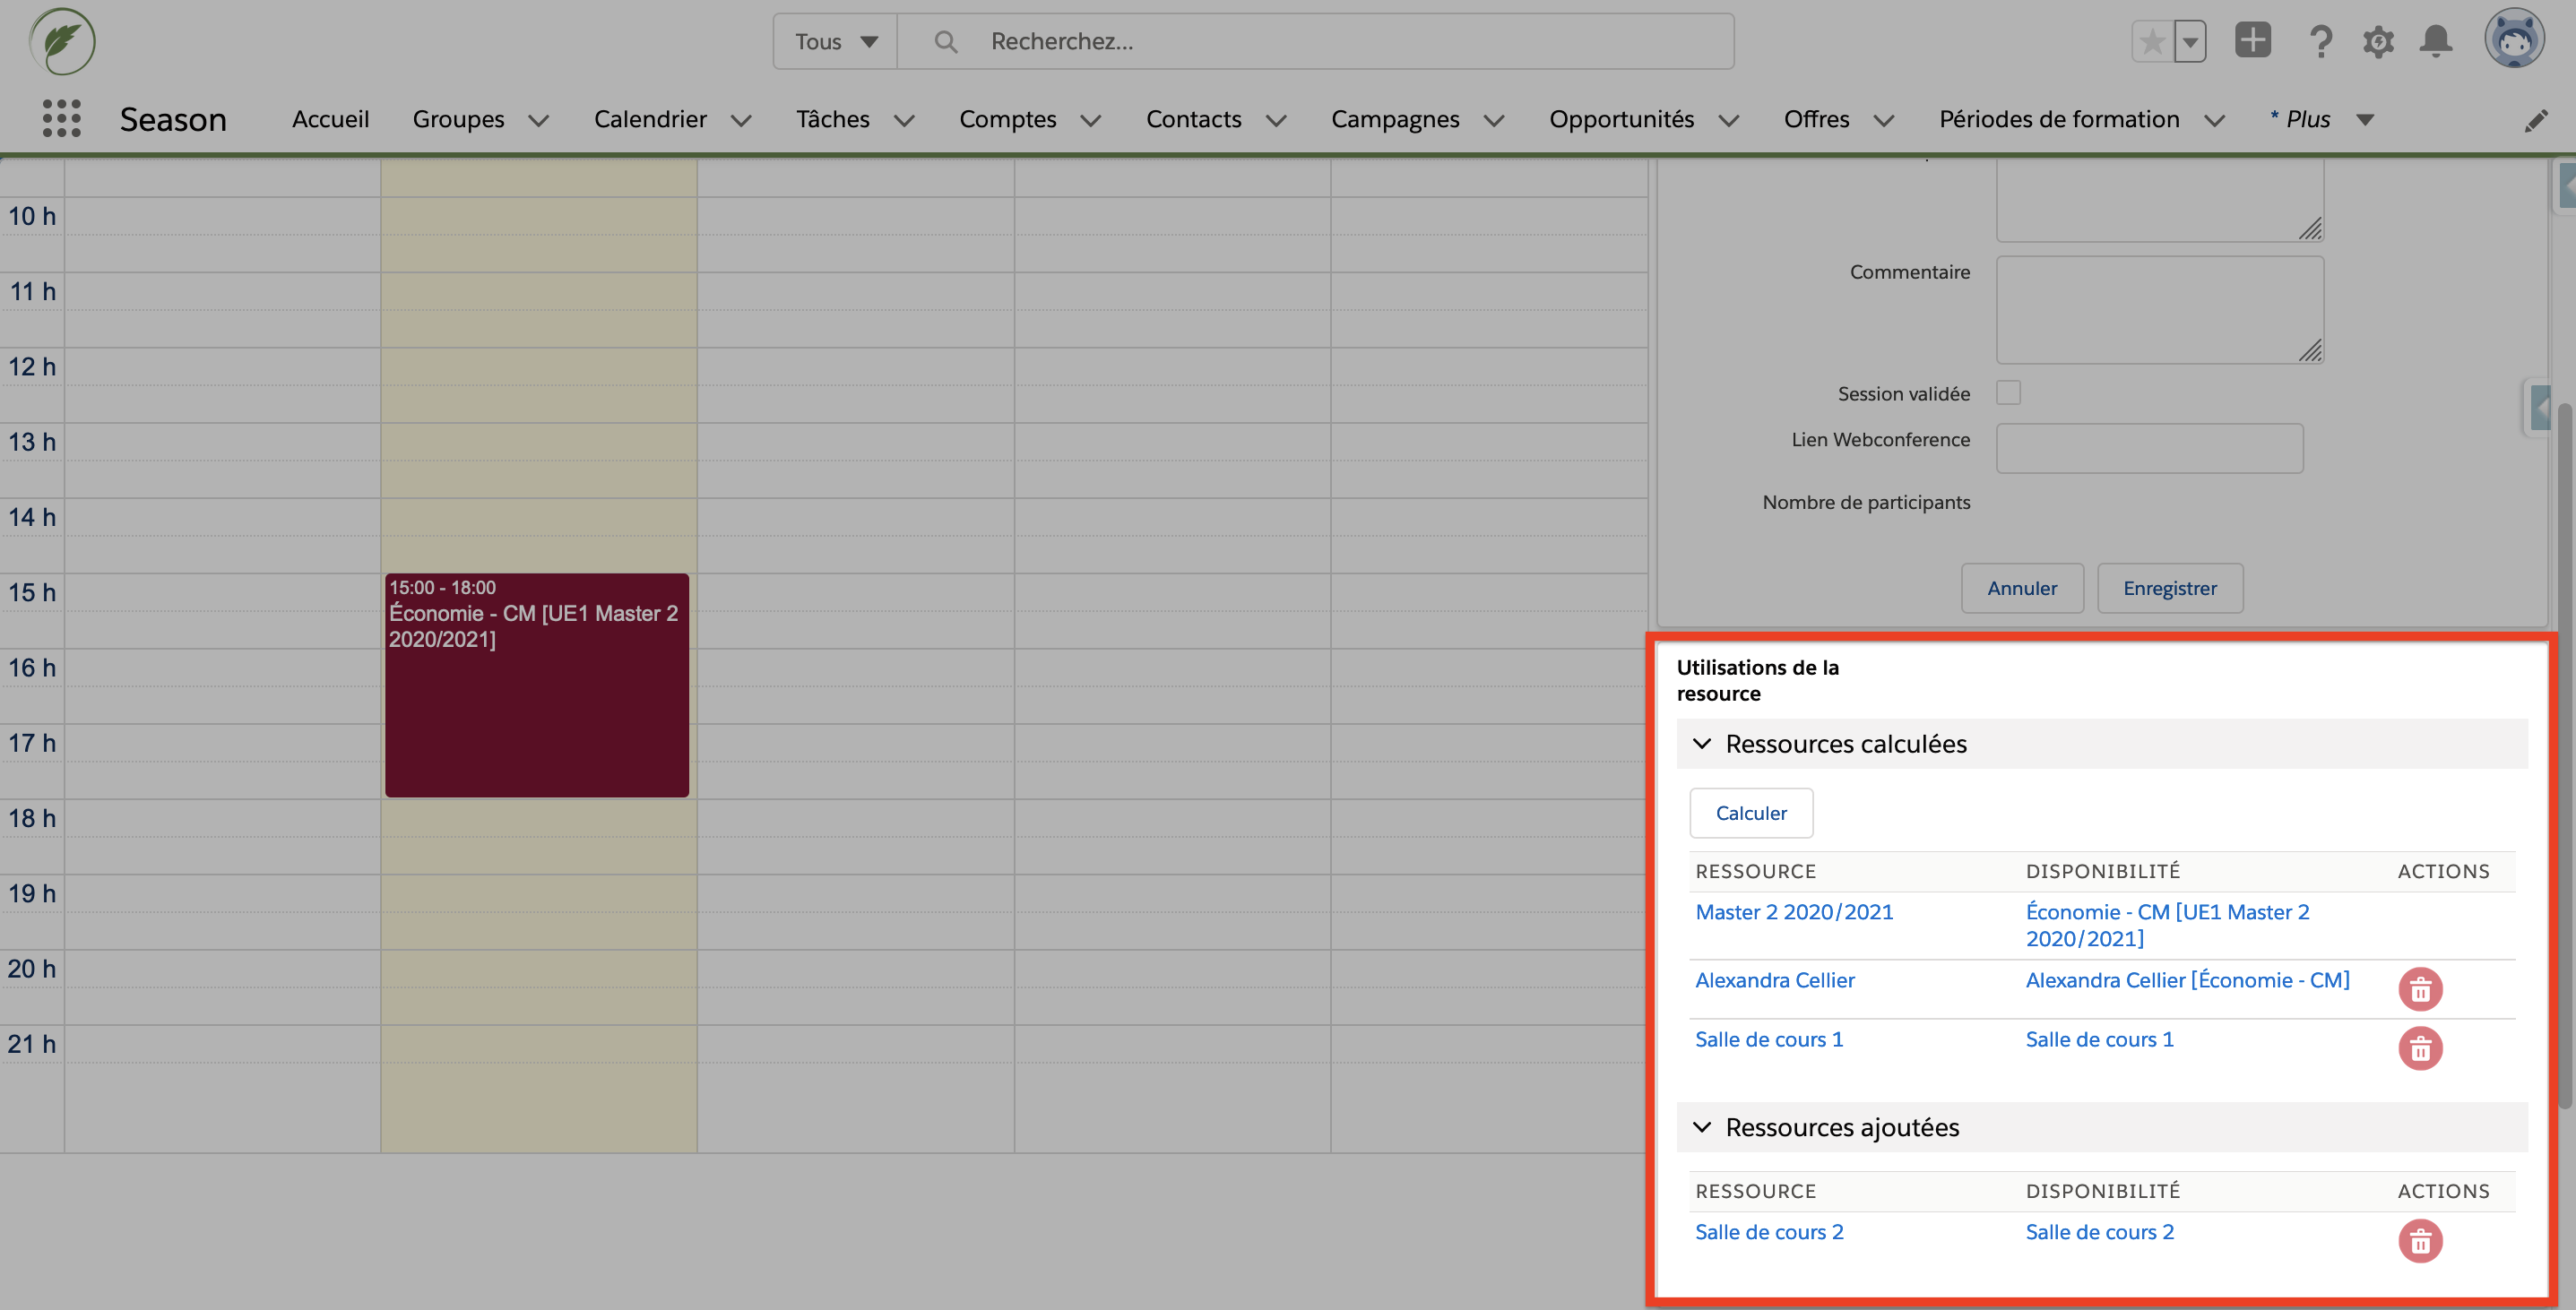Open the Contacts menu item
This screenshot has height=1310, width=2576.
[x=1194, y=118]
